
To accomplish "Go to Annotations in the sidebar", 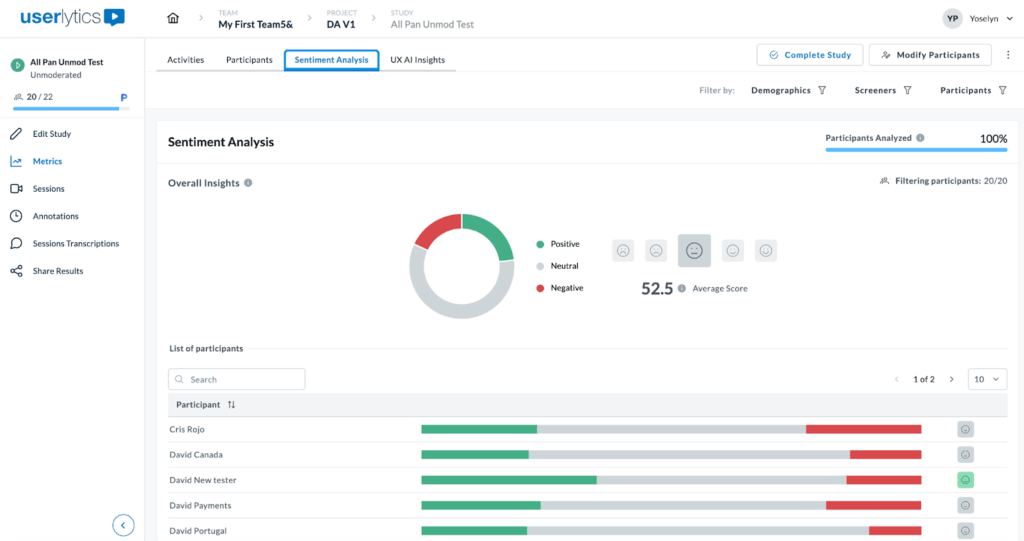I will point(55,216).
